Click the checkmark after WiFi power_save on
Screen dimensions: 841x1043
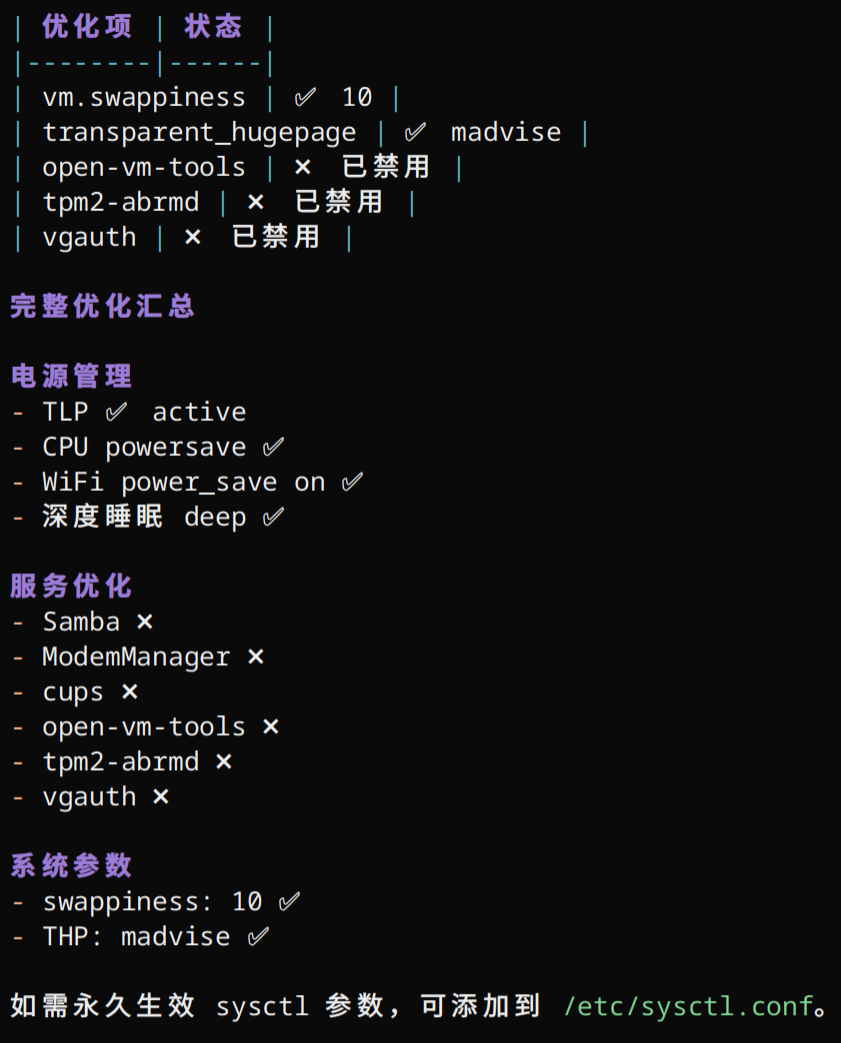353,482
